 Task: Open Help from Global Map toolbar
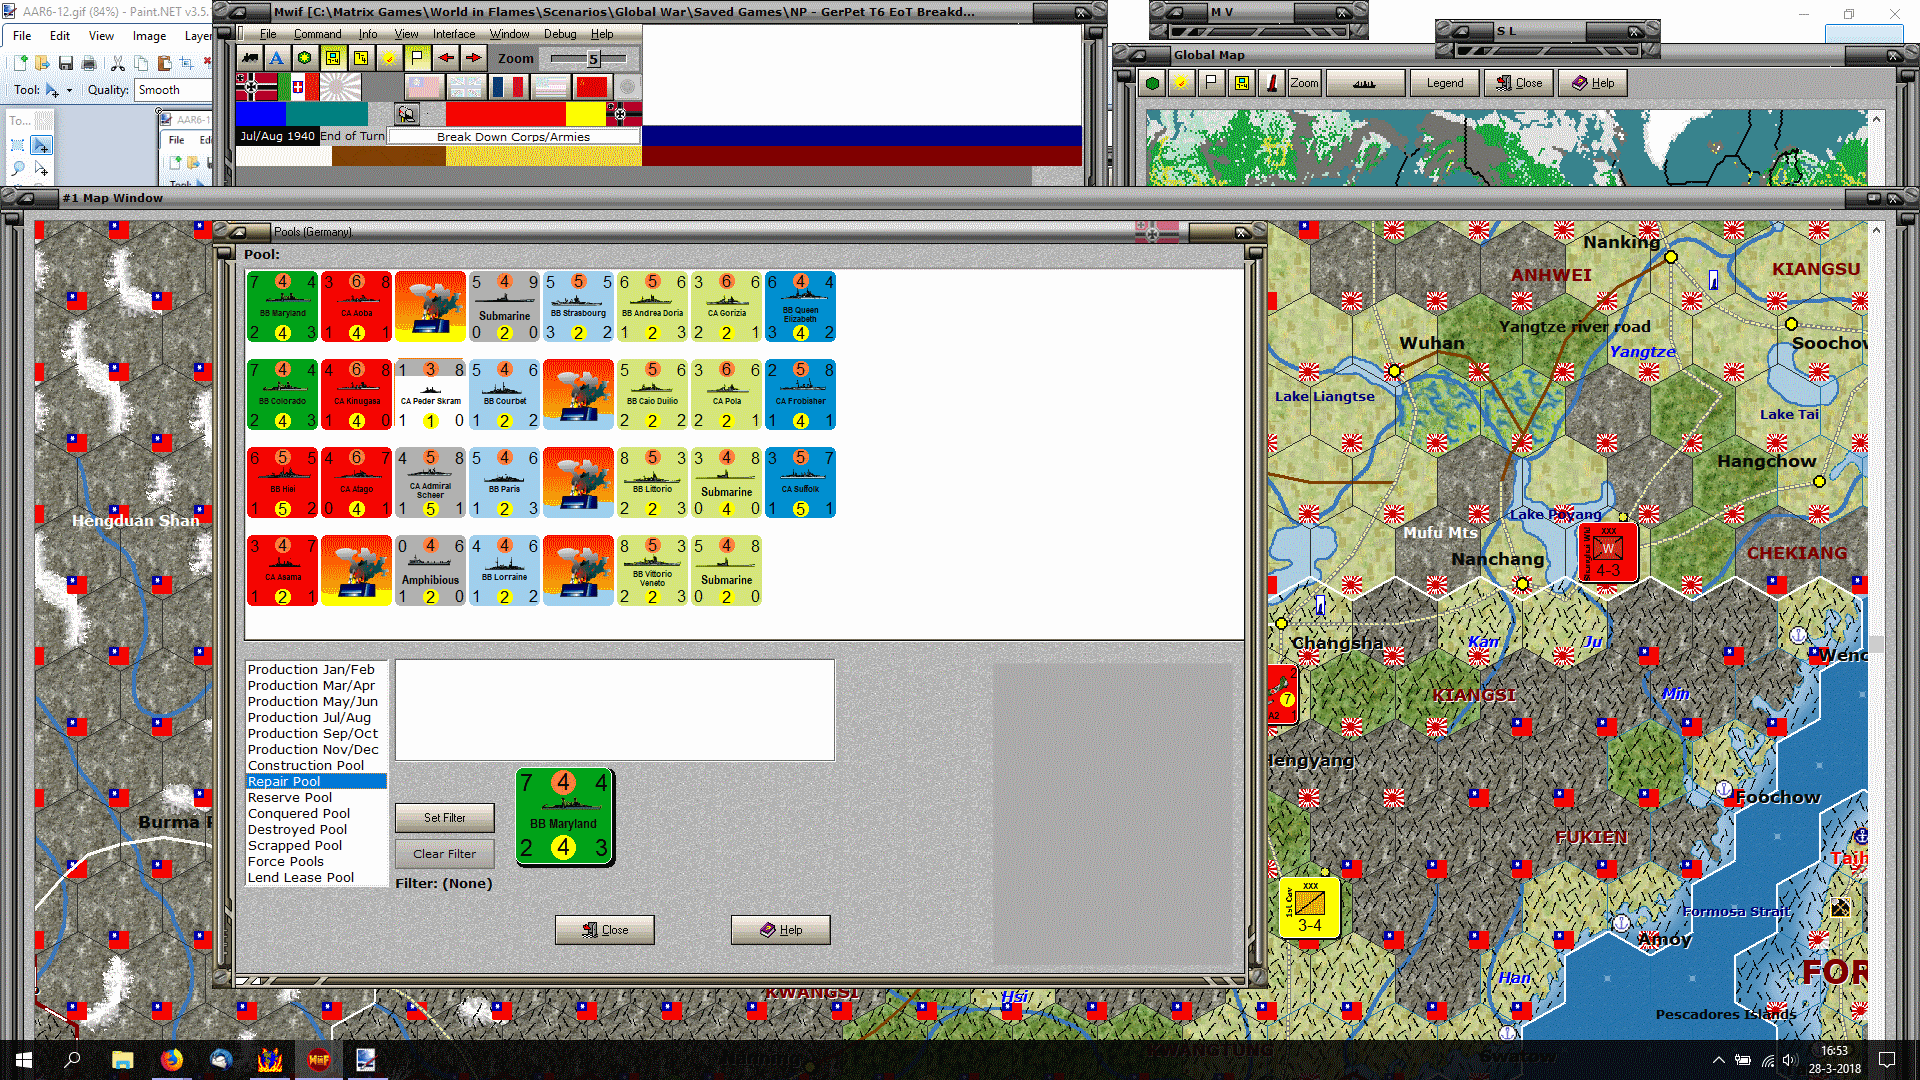pos(1593,83)
